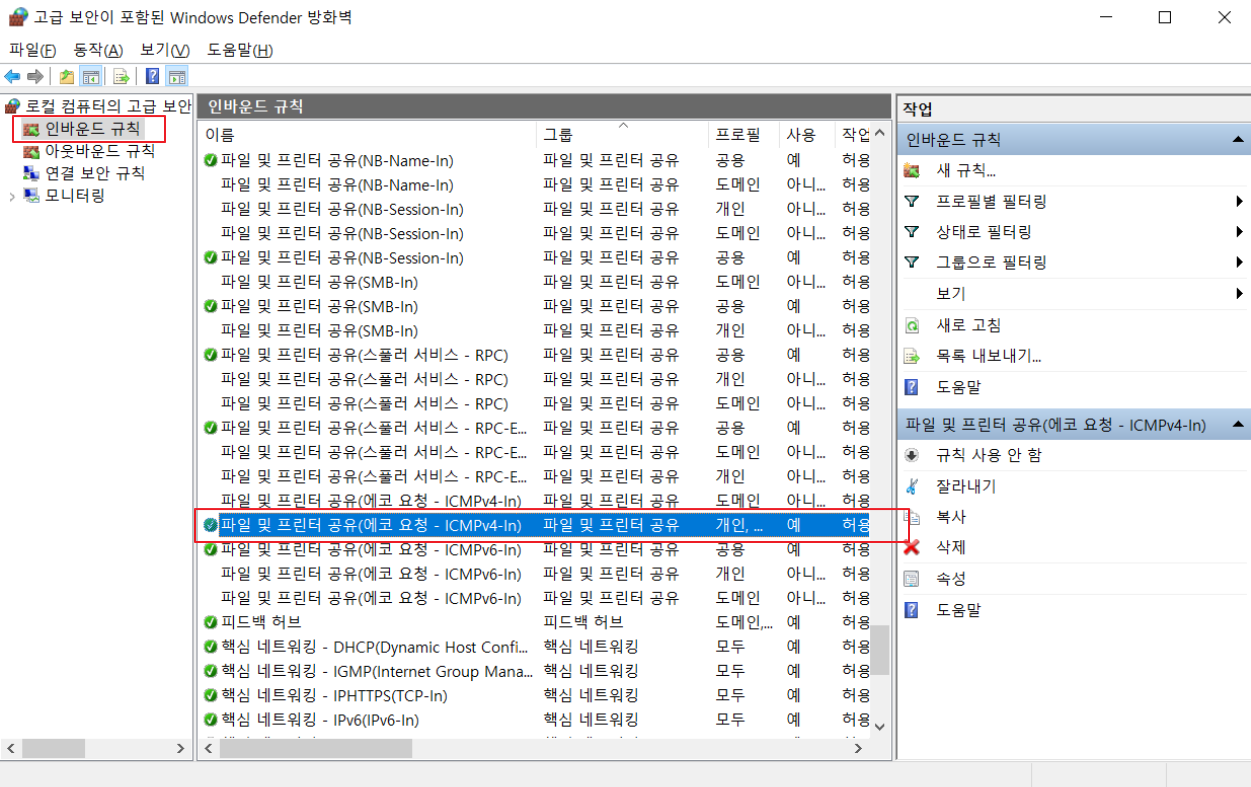The height and width of the screenshot is (787, 1251).
Task: Select the 핵심 네트워킹 - IPv6(IPv6-In) rule
Action: pyautogui.click(x=535, y=719)
